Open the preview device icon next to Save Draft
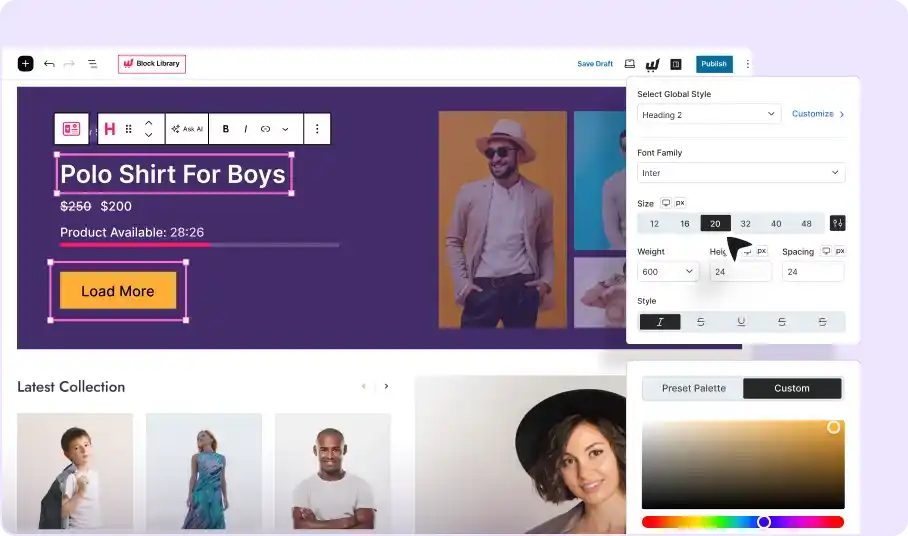 [x=630, y=64]
